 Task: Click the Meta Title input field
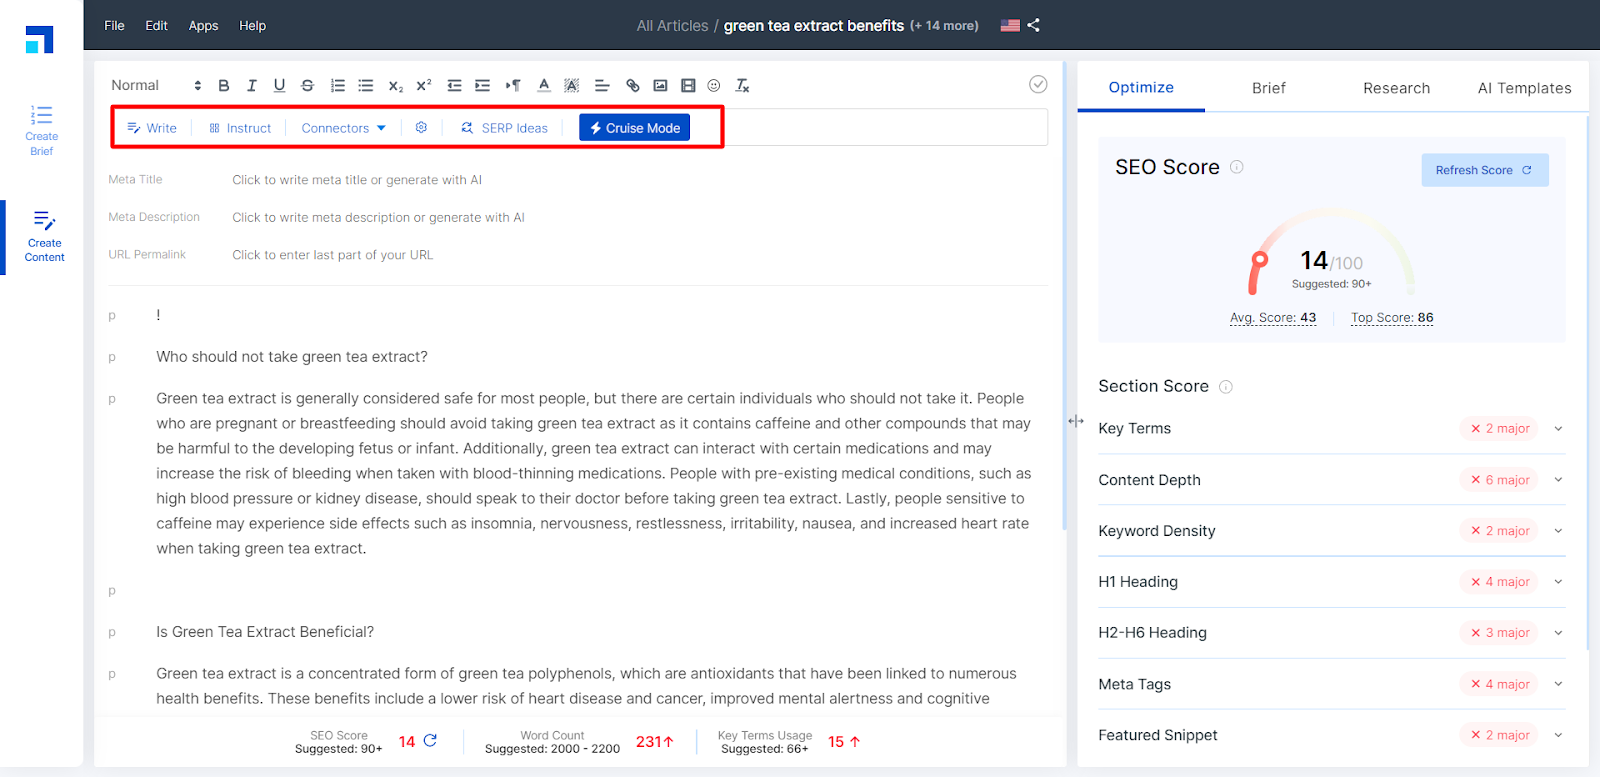pos(357,180)
